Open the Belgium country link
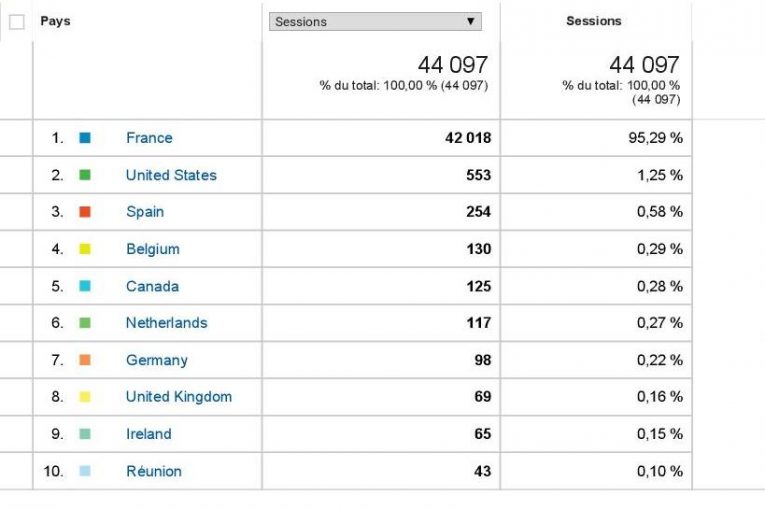 tap(153, 249)
